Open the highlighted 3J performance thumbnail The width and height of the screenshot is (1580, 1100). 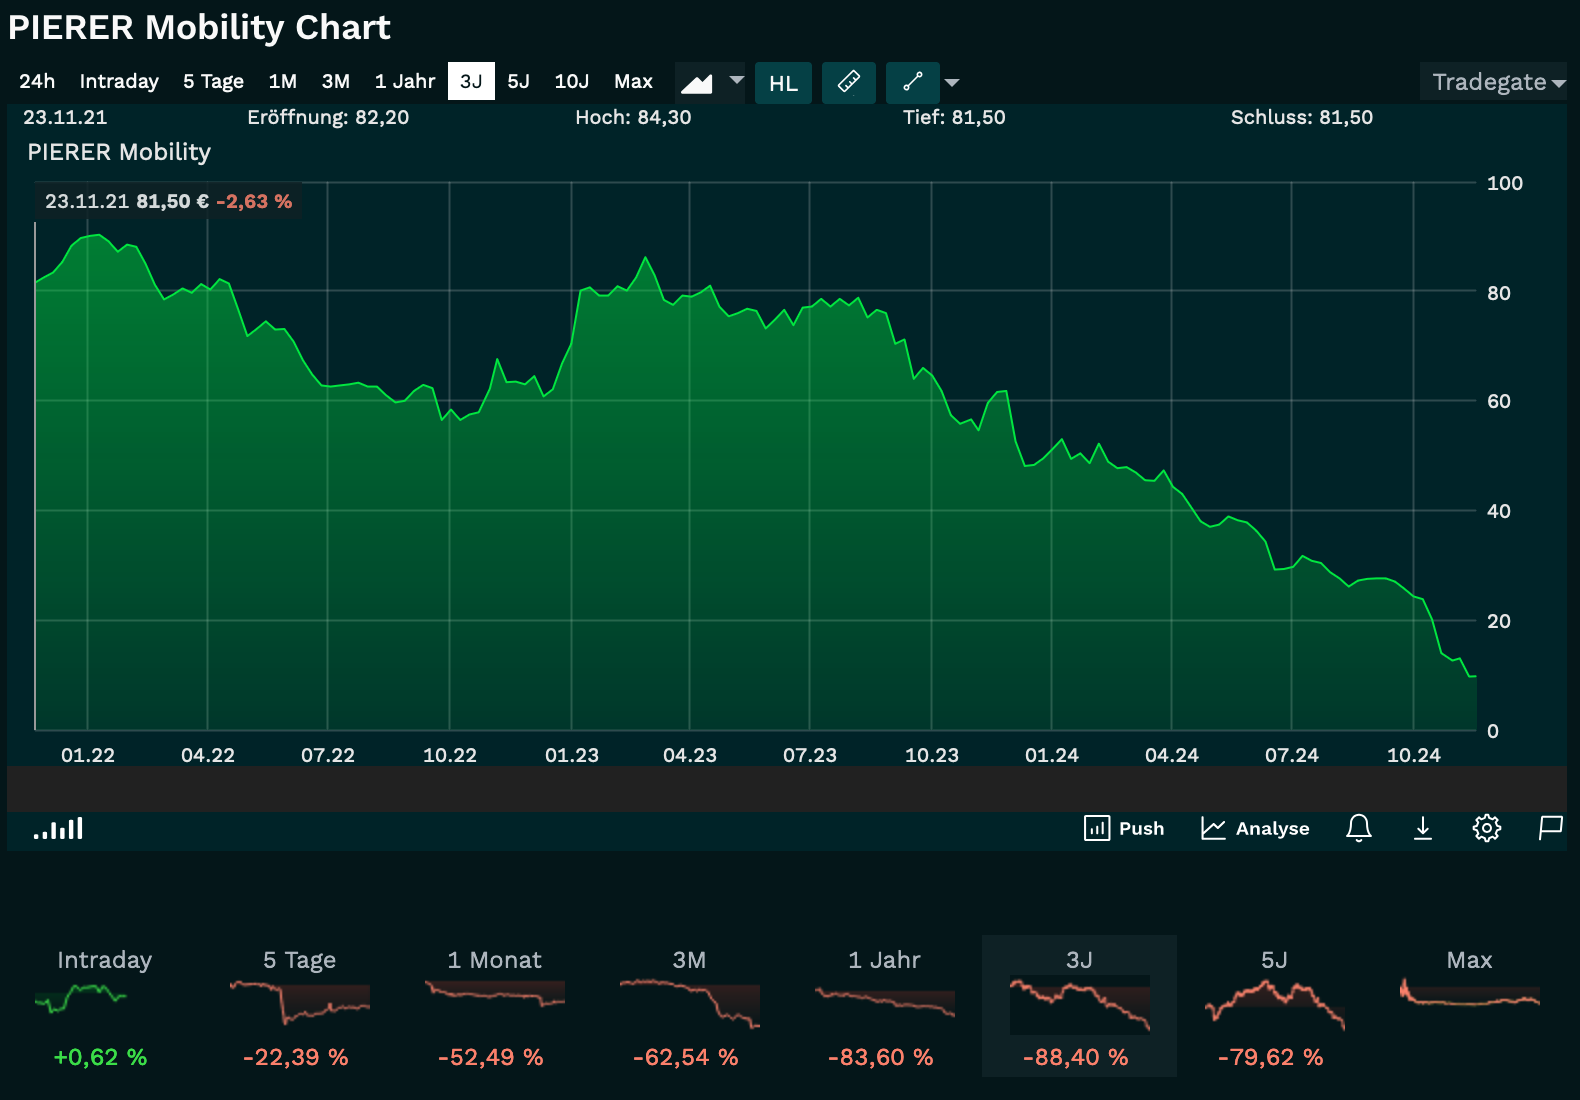tap(1079, 1006)
